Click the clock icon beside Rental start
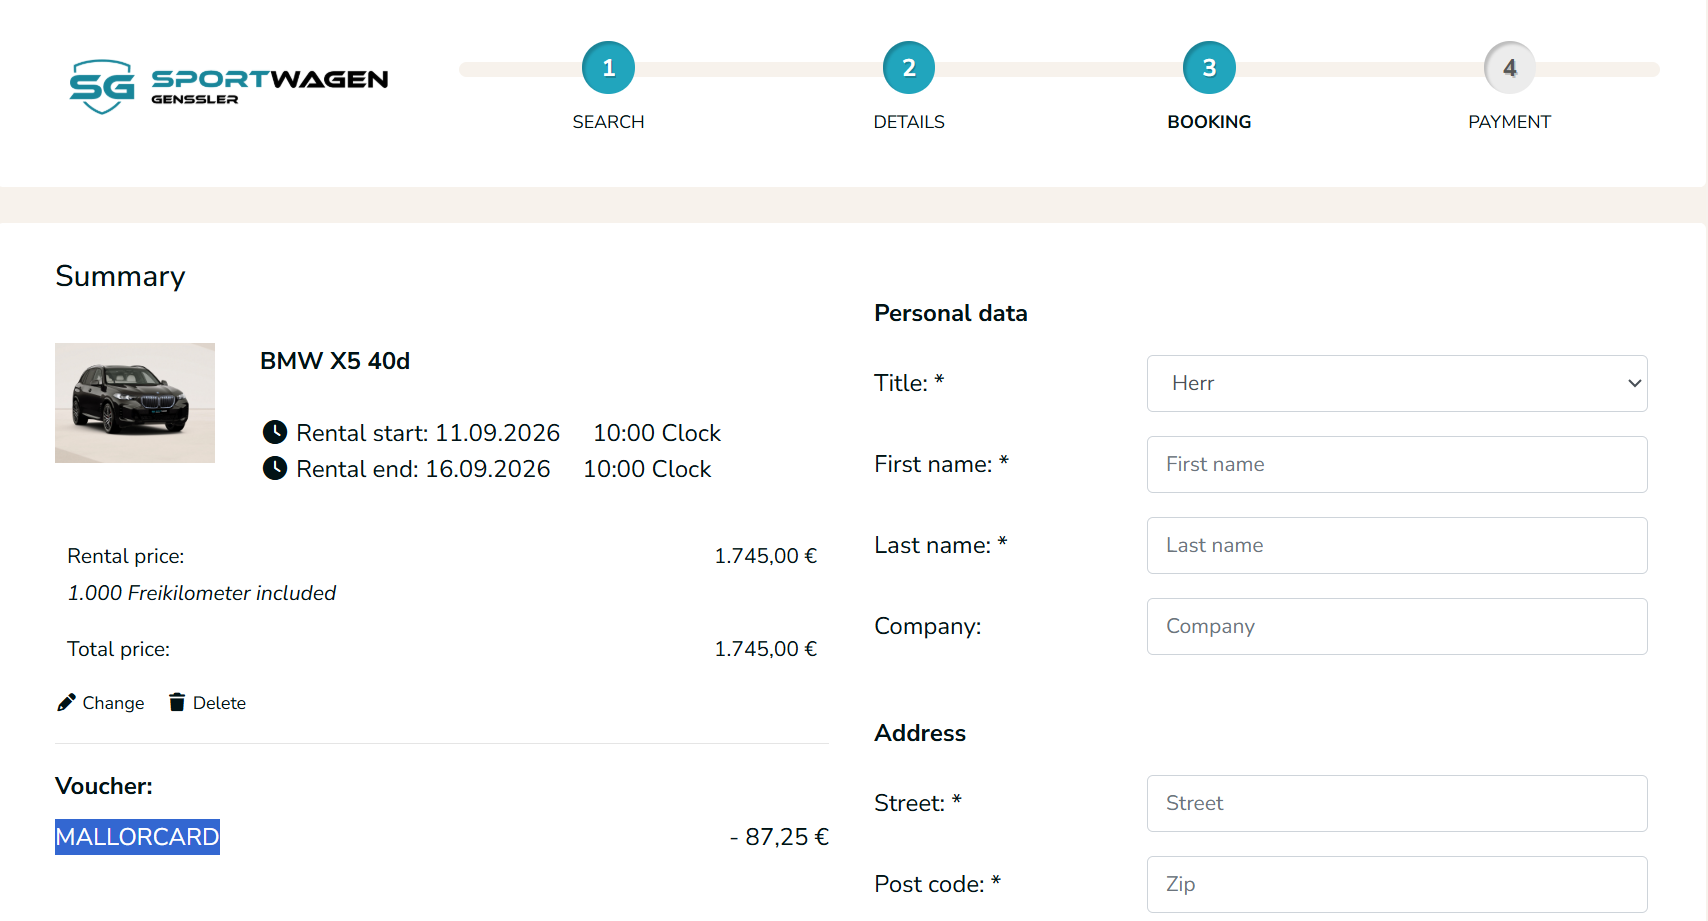This screenshot has width=1708, height=921. pos(275,432)
